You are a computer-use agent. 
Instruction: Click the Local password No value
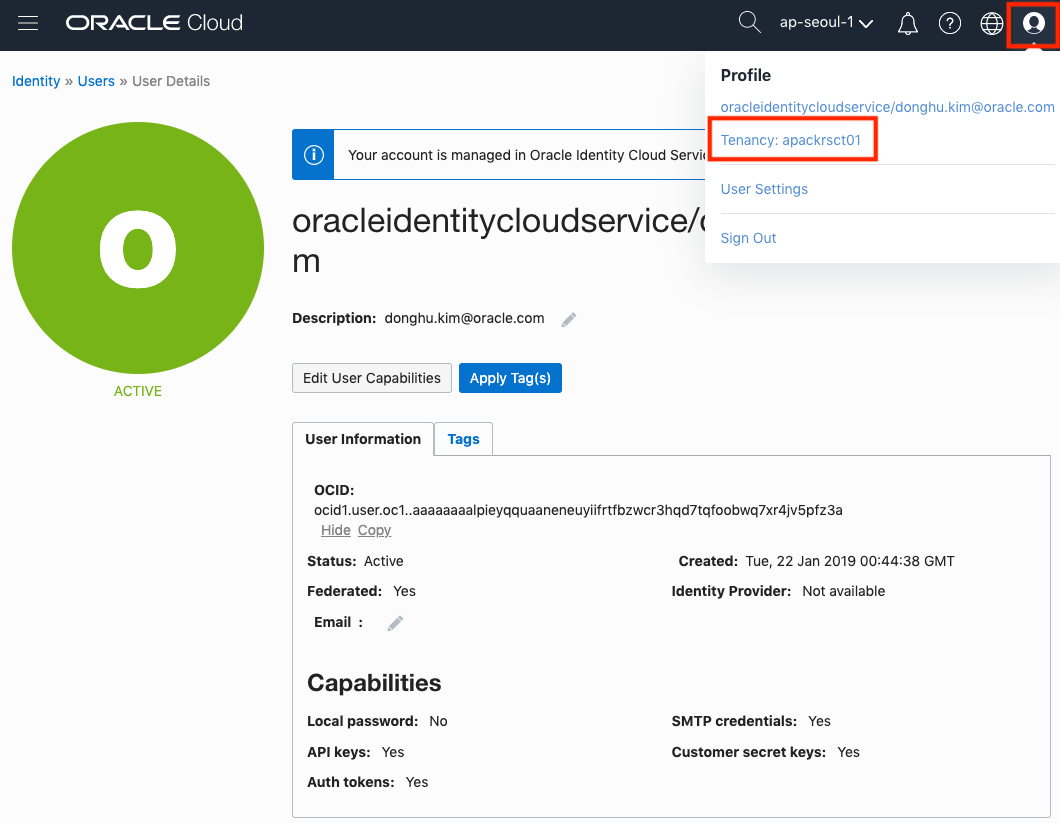point(438,721)
